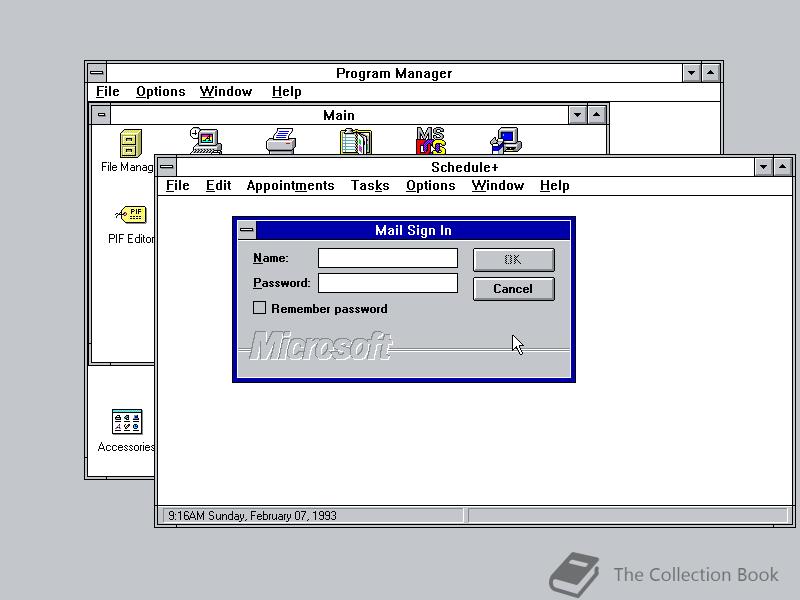Focus the Password input field
800x600 pixels.
[388, 283]
